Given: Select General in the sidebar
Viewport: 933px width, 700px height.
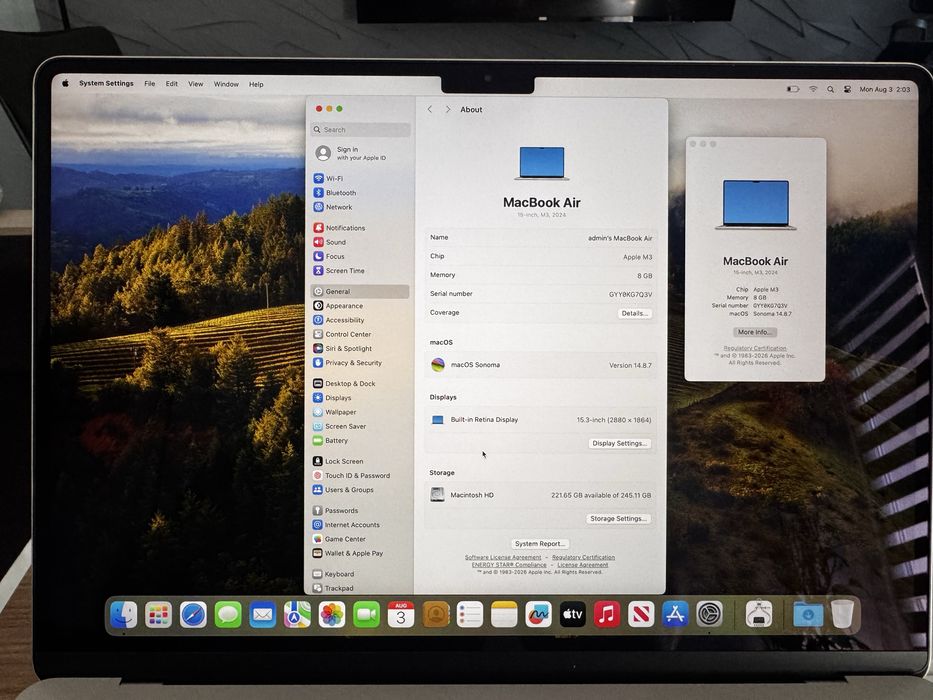Looking at the screenshot, I should 360,292.
